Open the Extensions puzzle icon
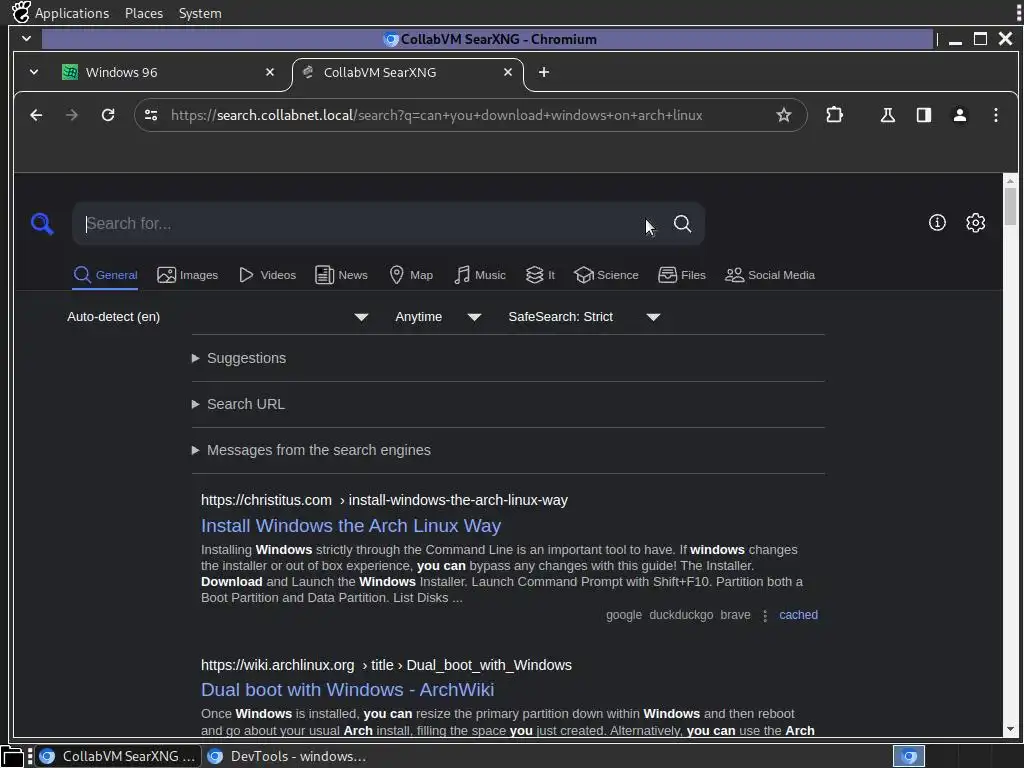Image resolution: width=1024 pixels, height=768 pixels. point(834,115)
